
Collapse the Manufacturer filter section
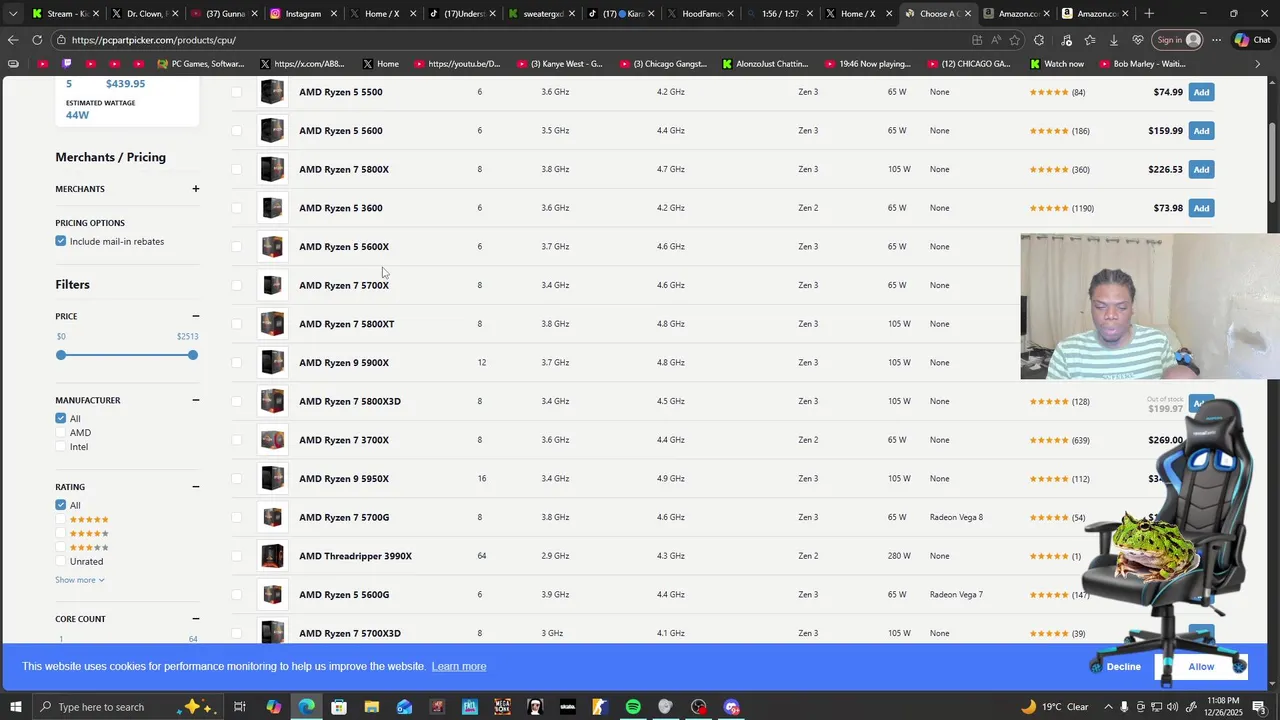click(x=195, y=400)
